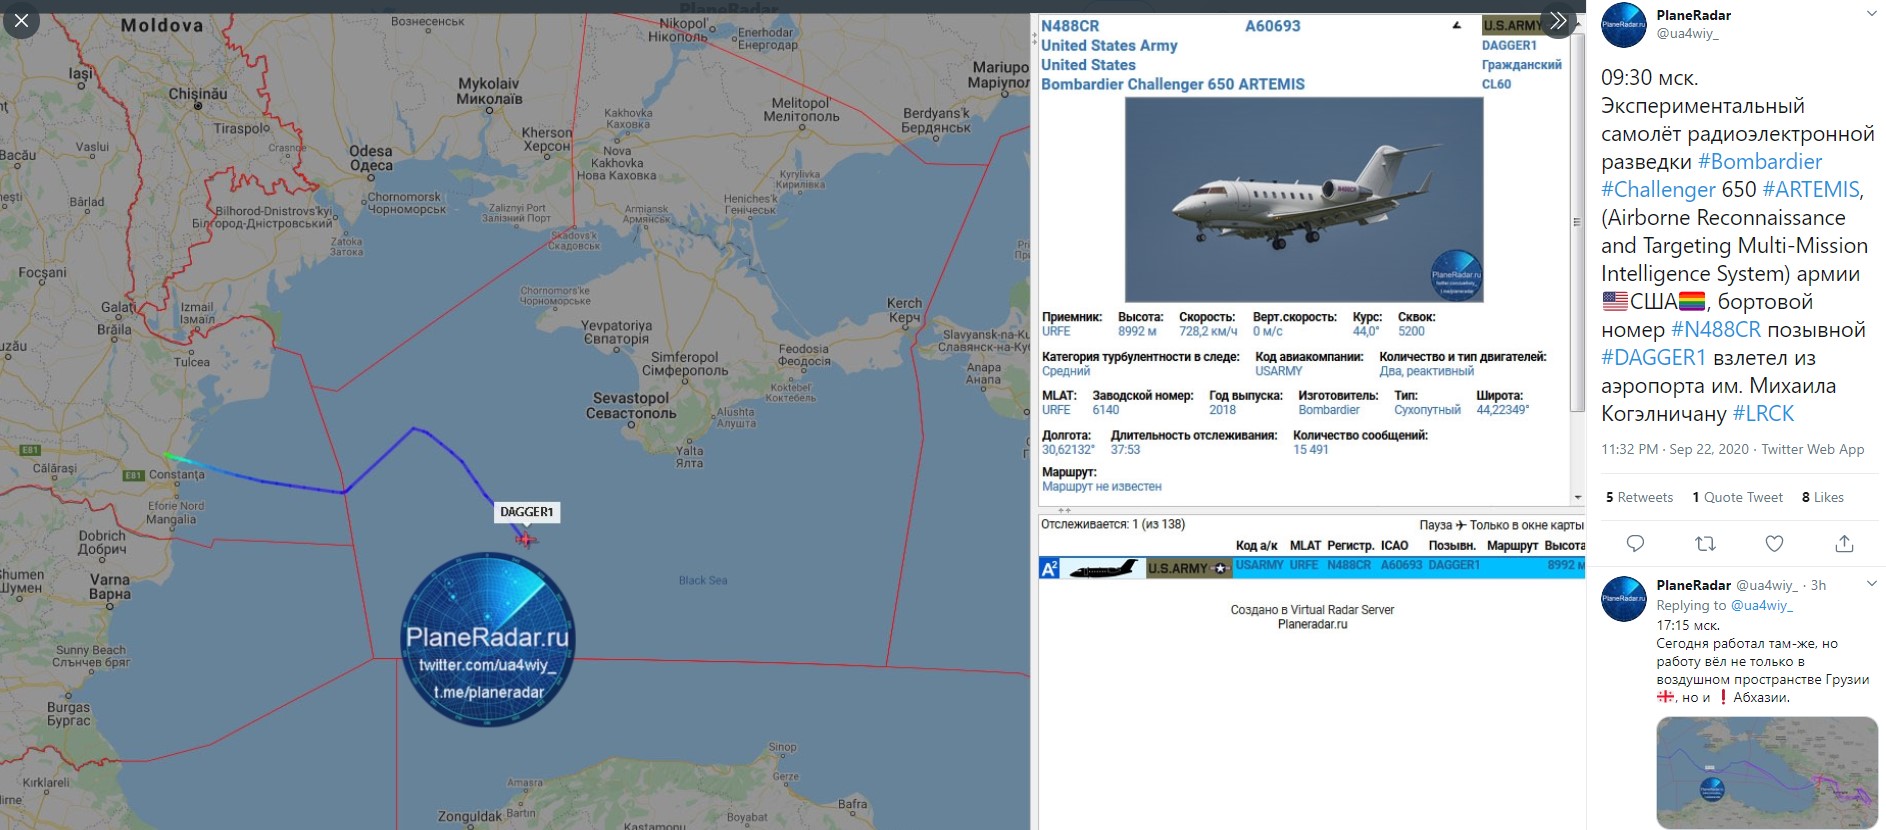The image size is (1886, 830).
Task: Click the tracking duration value 37:53
Action: click(1125, 450)
